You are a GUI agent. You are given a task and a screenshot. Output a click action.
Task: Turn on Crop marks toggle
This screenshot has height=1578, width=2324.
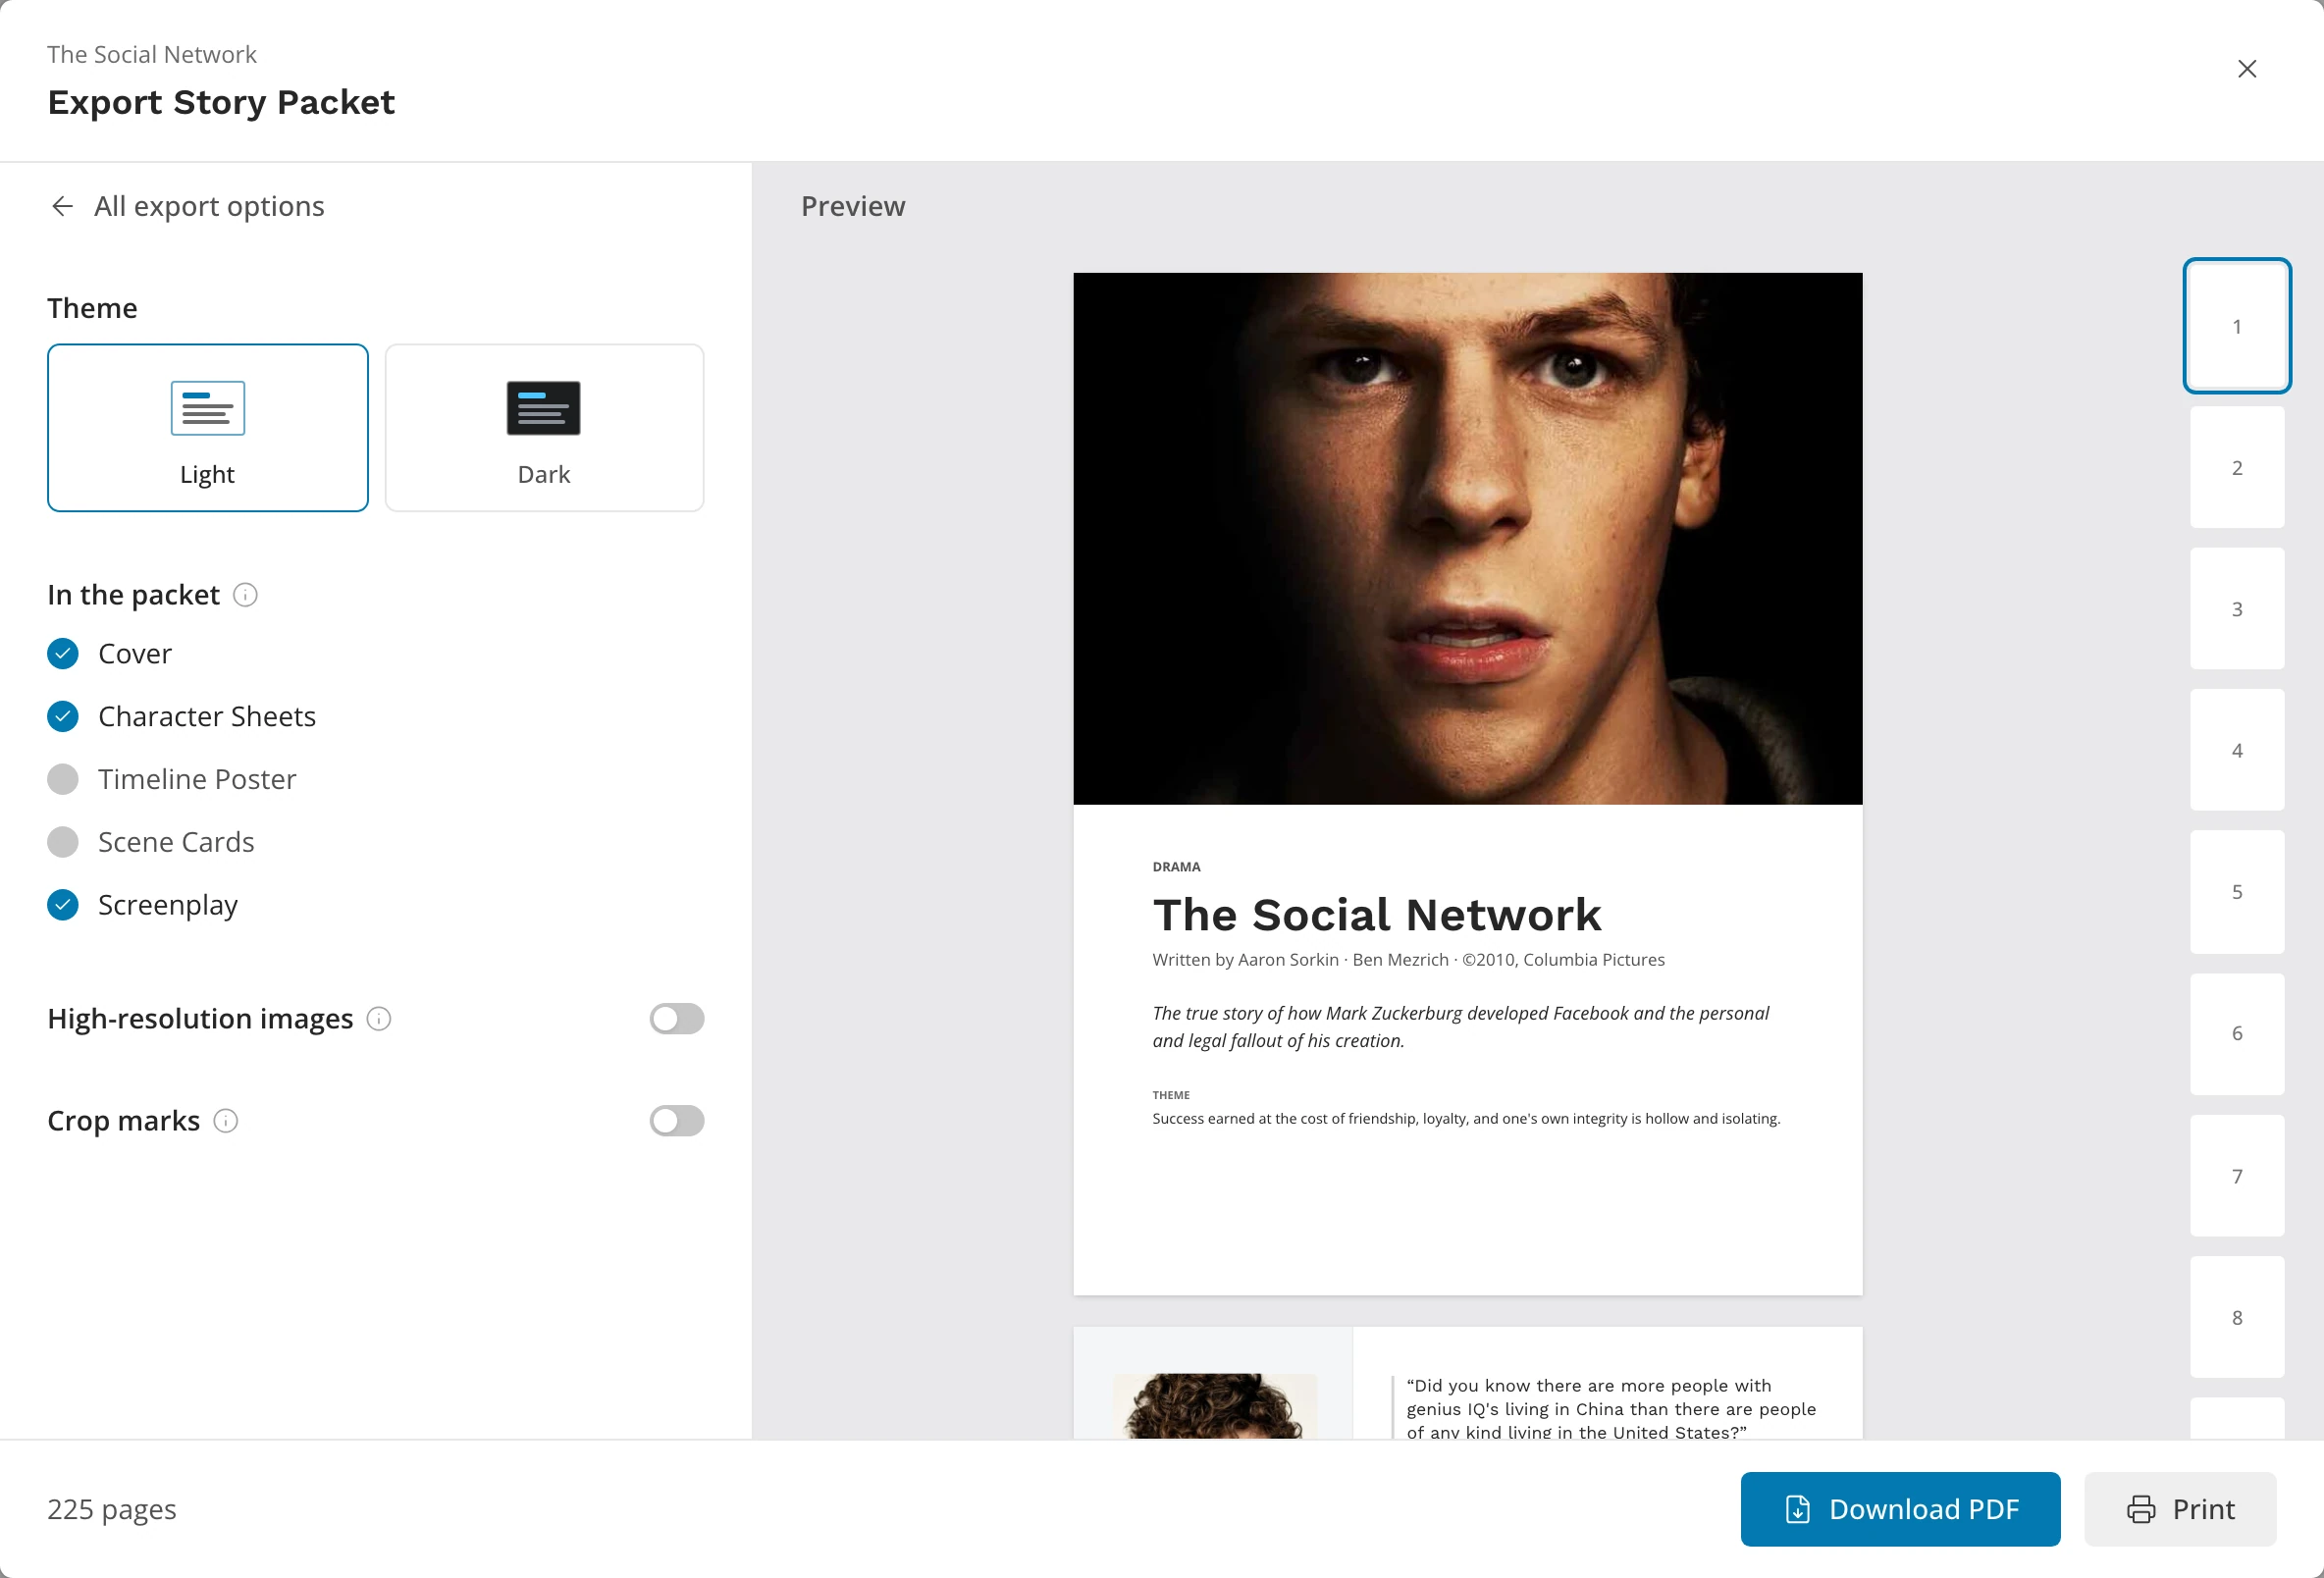677,1121
